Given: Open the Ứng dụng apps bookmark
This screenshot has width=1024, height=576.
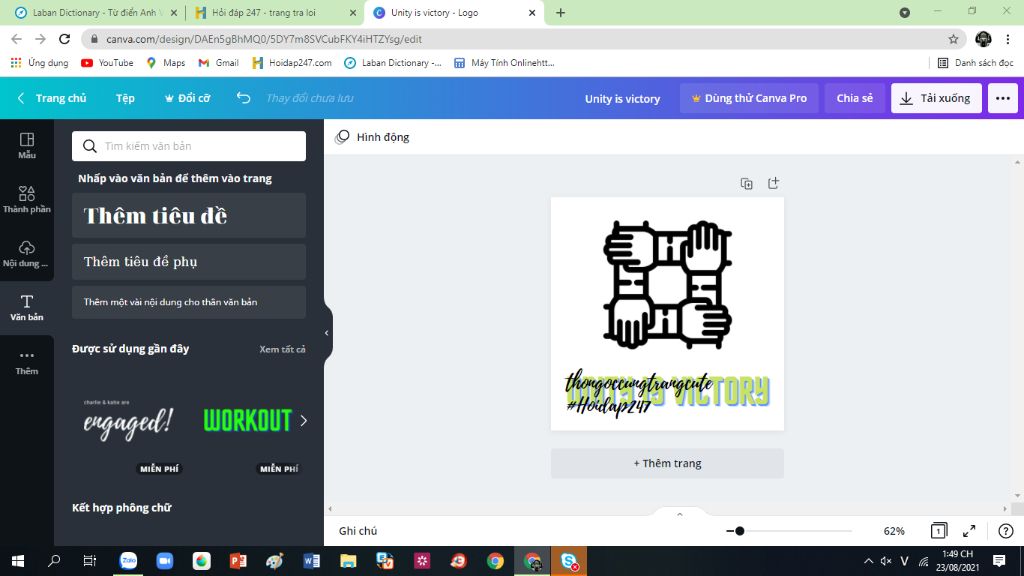Looking at the screenshot, I should point(39,63).
